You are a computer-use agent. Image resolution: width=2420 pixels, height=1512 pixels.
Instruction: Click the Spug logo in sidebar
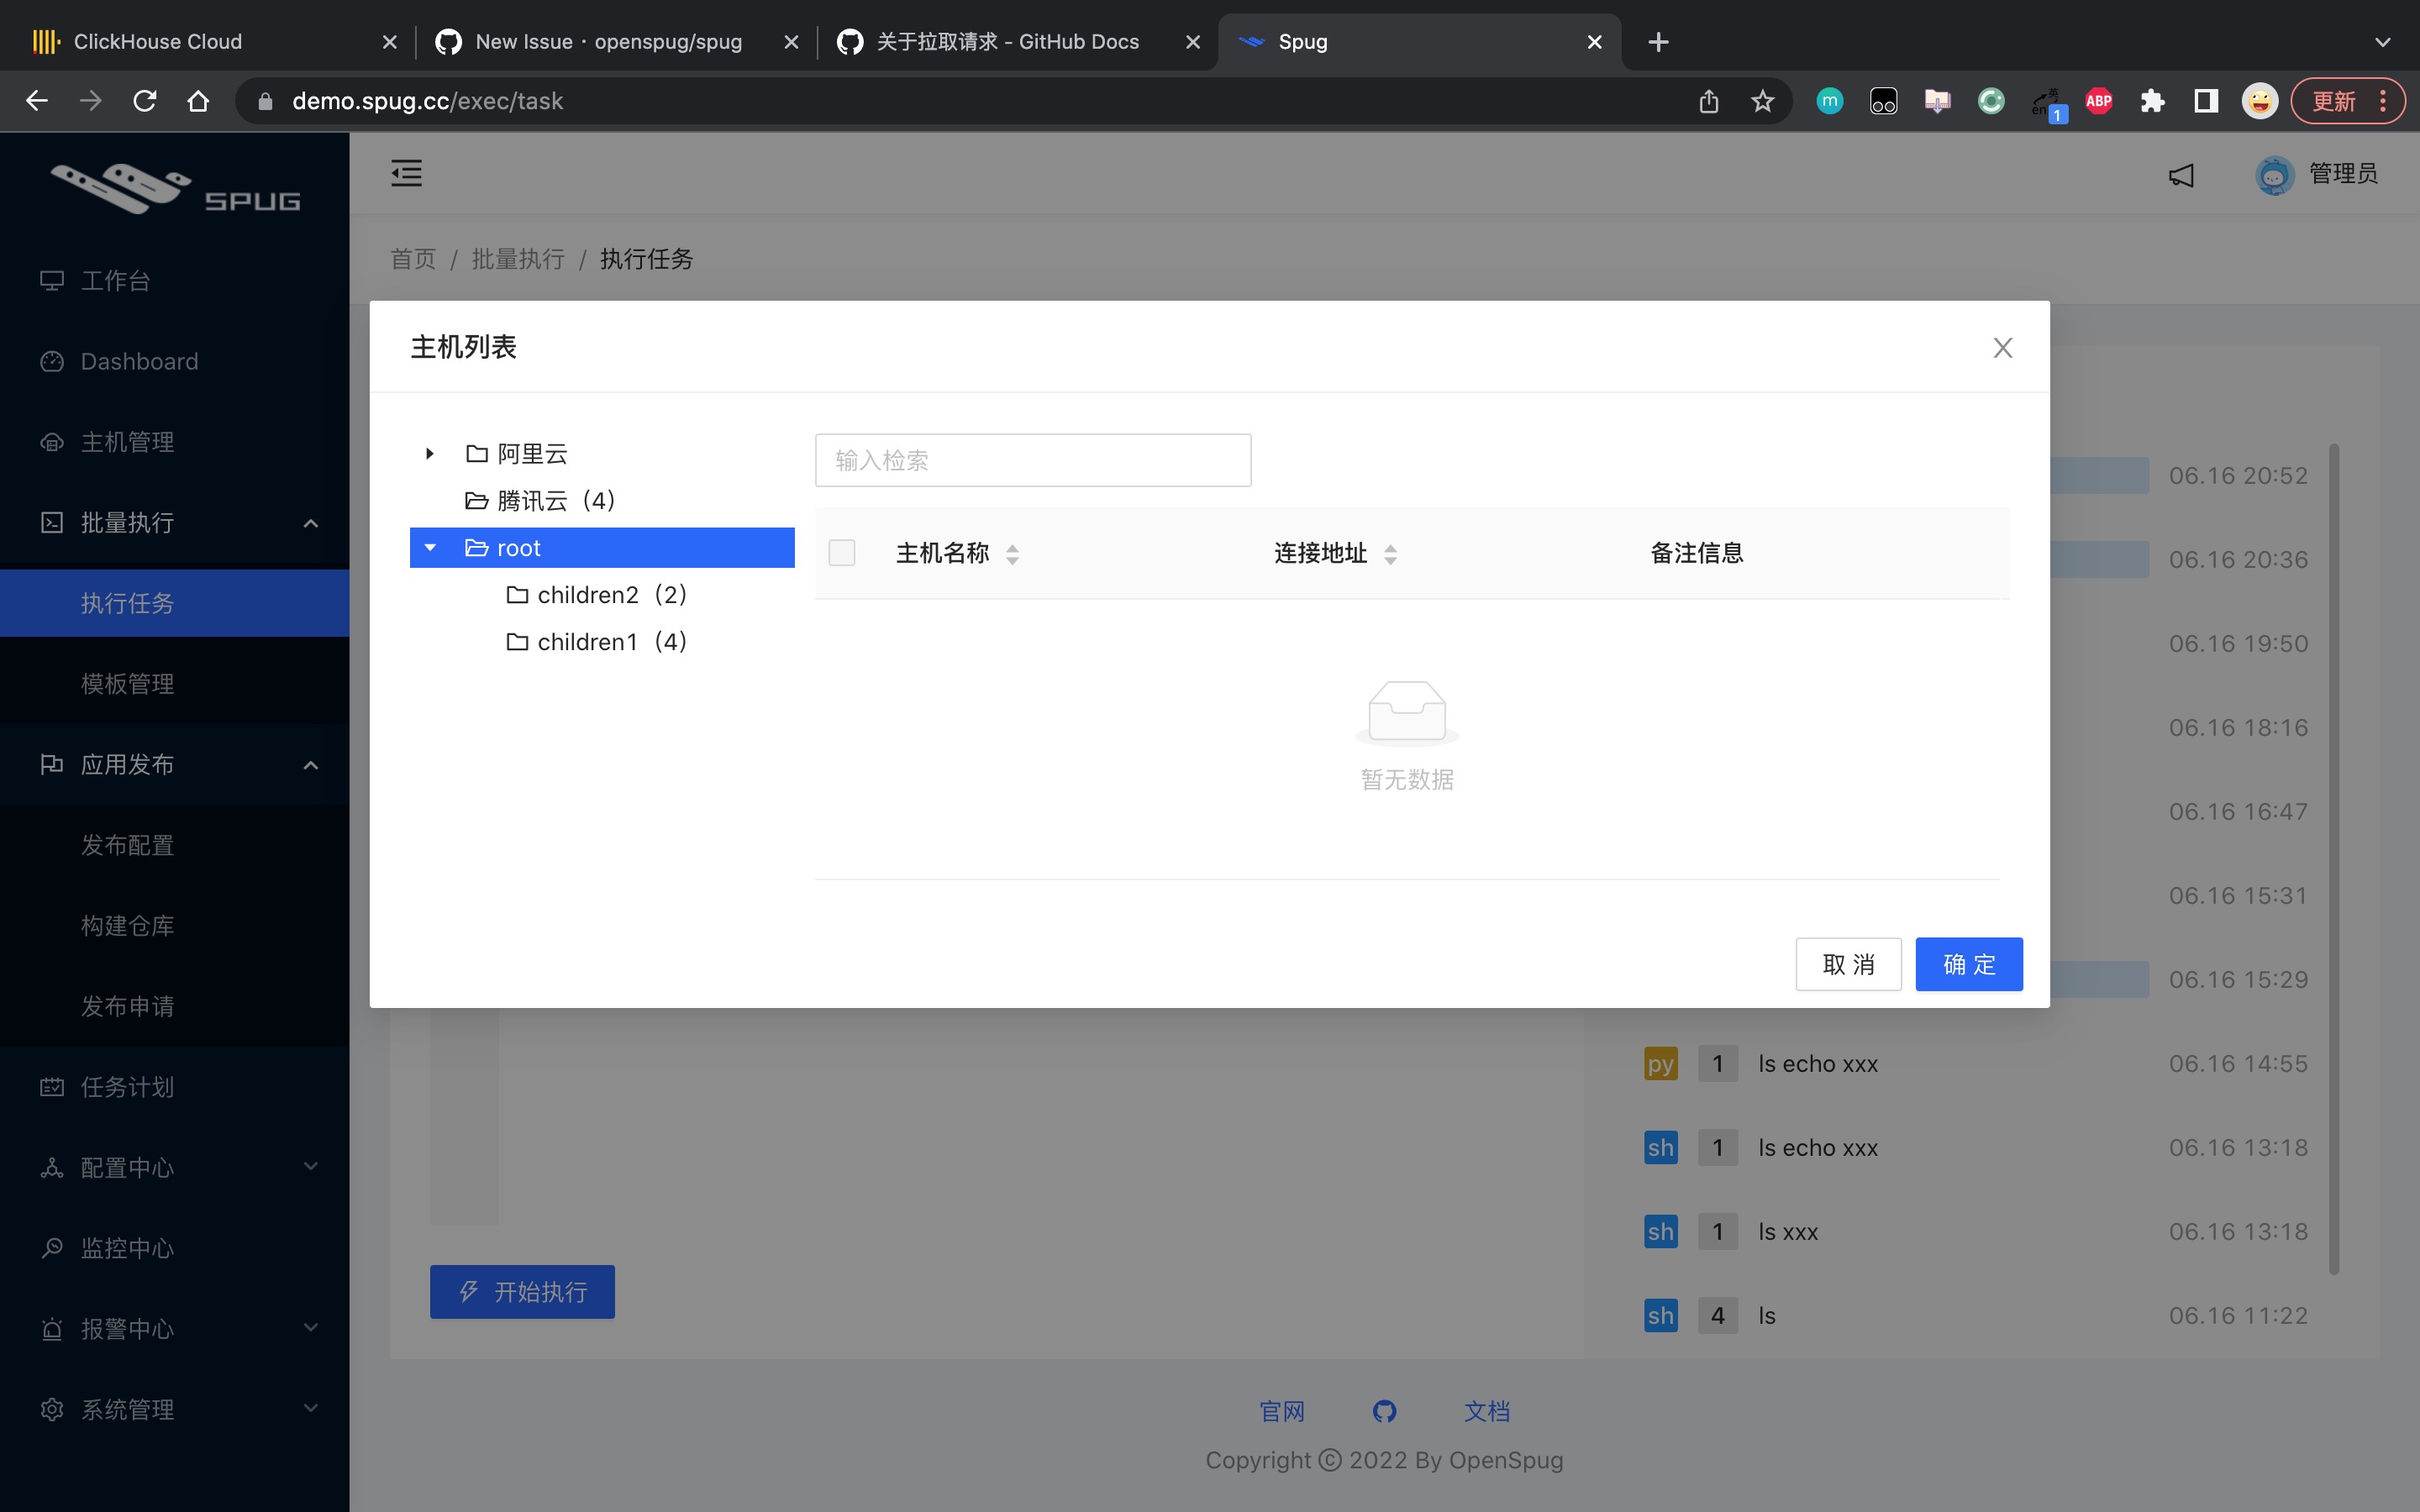175,188
